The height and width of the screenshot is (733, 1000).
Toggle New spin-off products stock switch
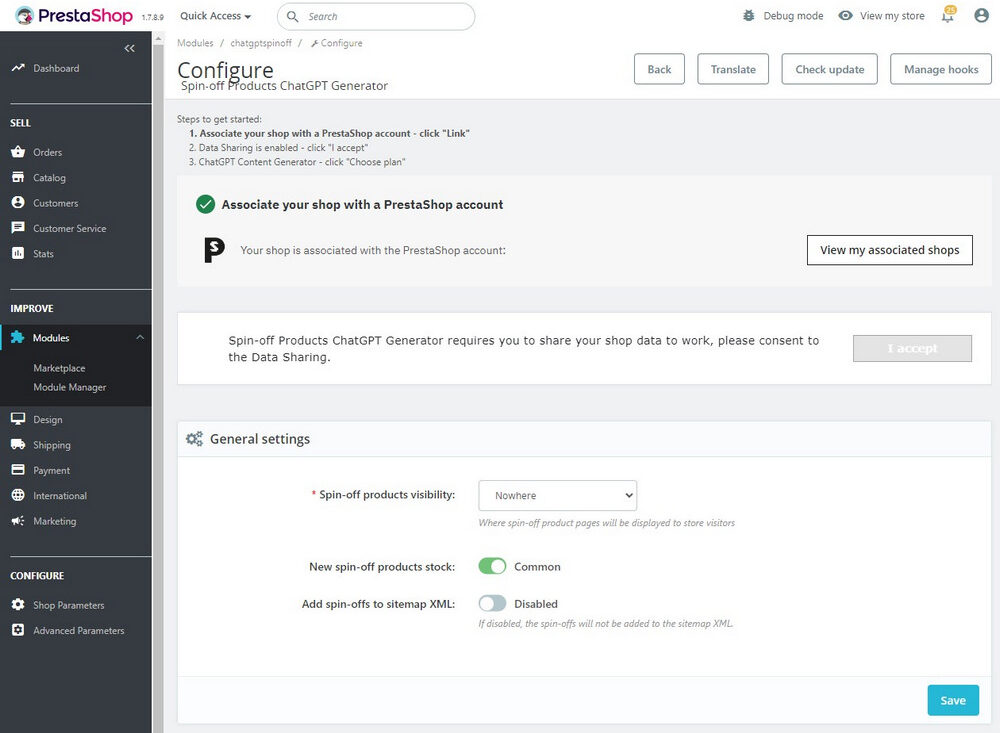click(492, 566)
